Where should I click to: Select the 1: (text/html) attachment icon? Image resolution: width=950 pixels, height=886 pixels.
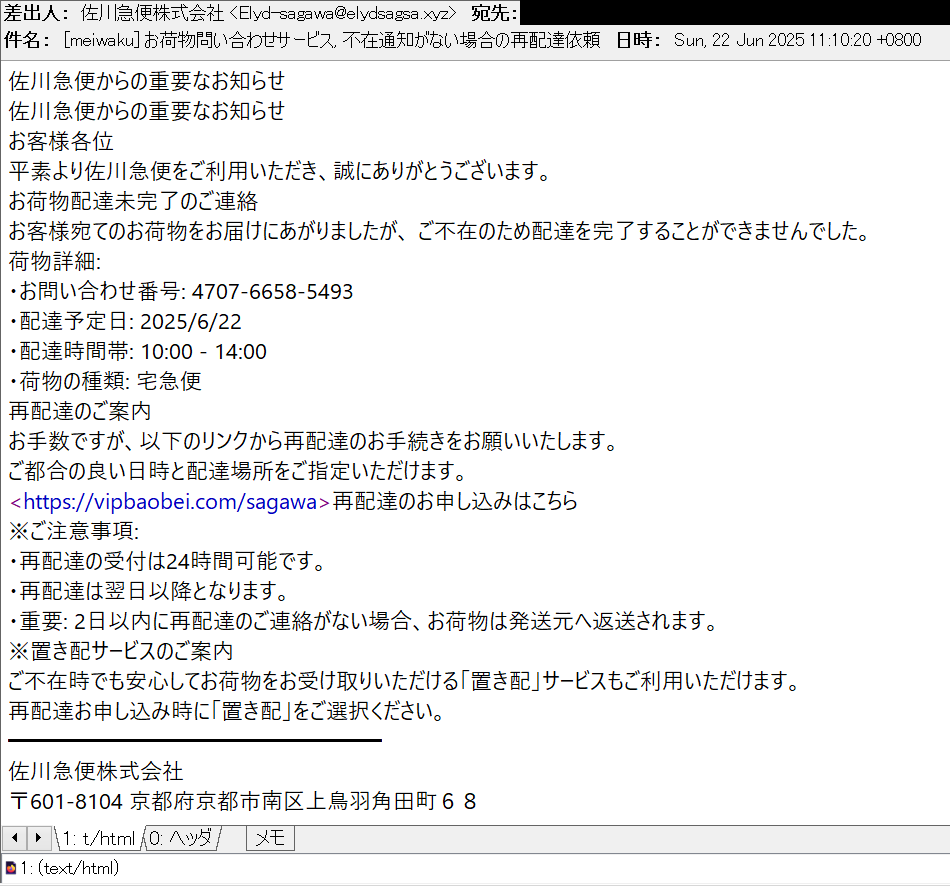(x=10, y=868)
